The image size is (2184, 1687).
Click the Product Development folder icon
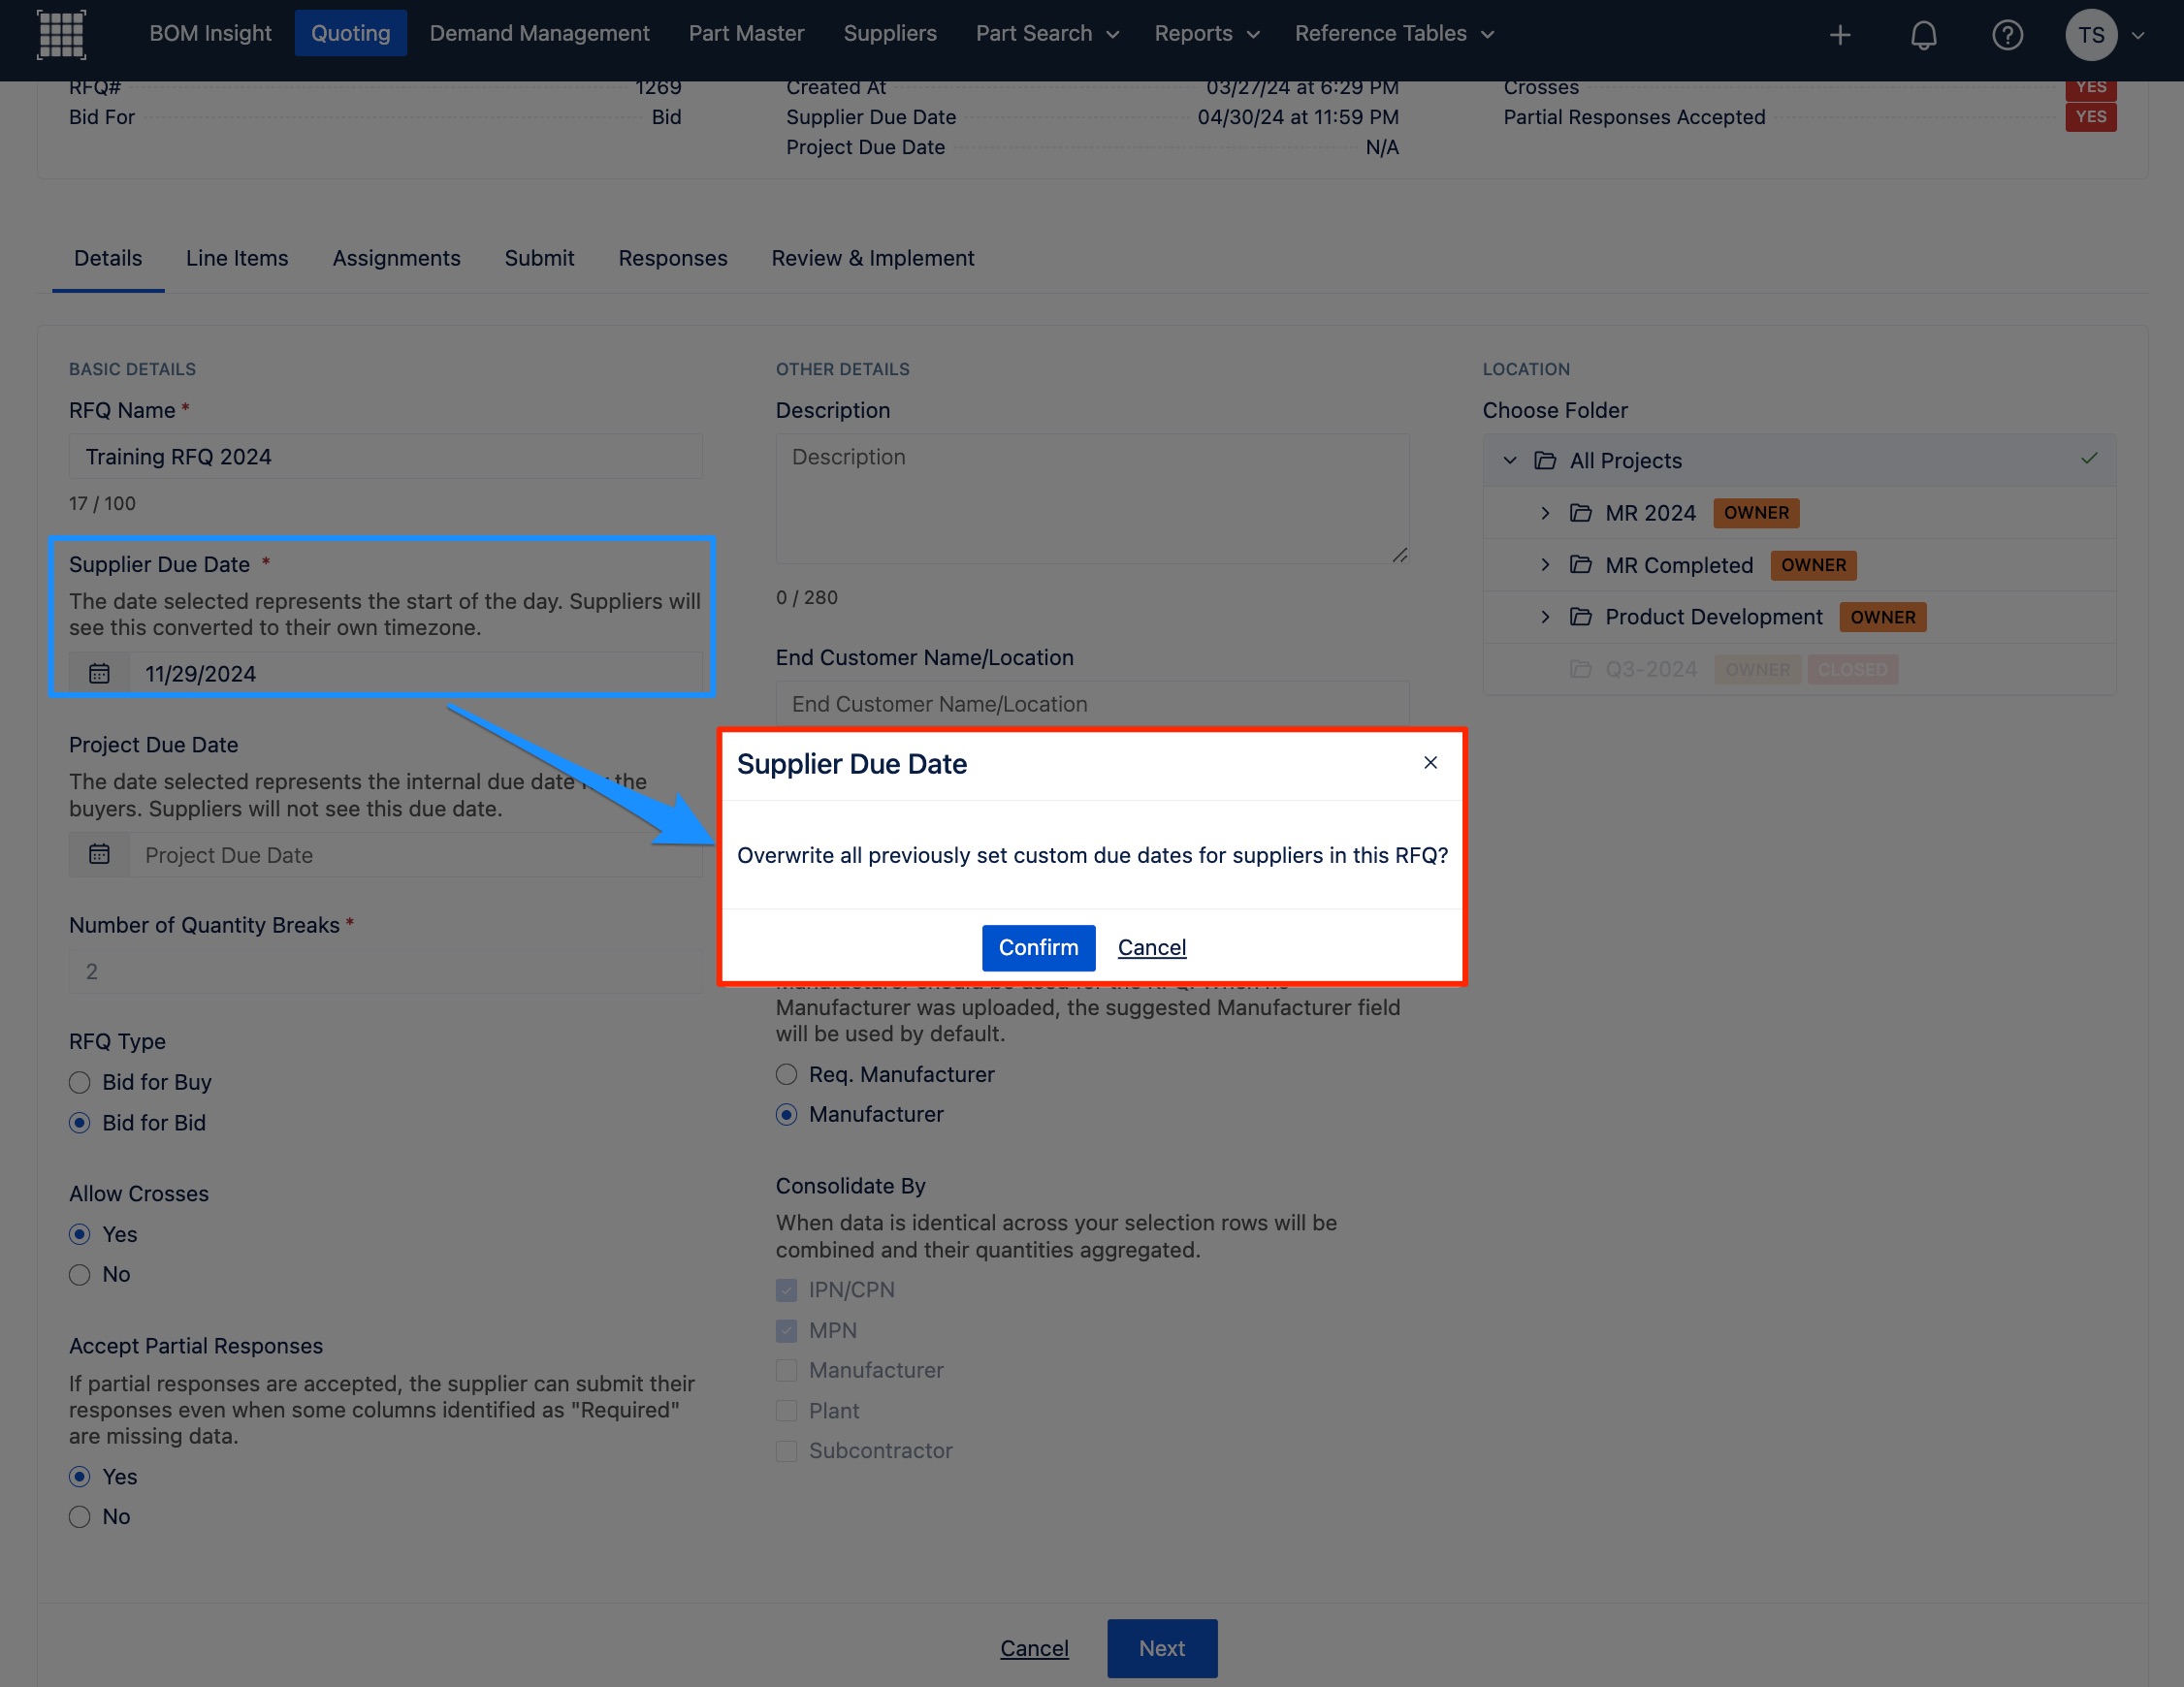pos(1580,616)
